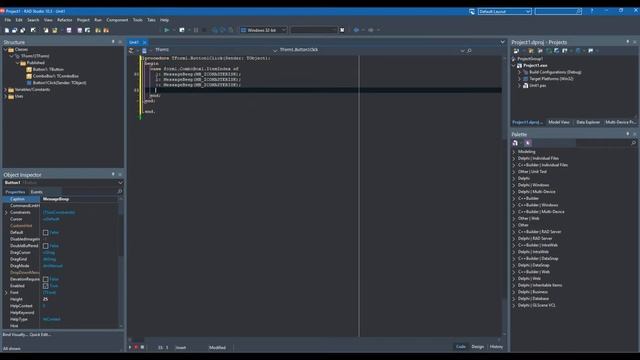
Task: Expand Variables/Constants node in Structure
Action: 6,89
